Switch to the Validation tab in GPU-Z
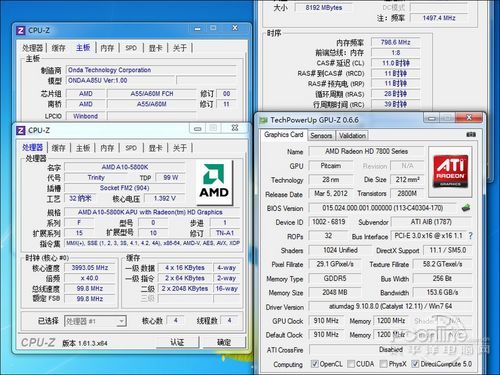500x375 pixels. 352,135
